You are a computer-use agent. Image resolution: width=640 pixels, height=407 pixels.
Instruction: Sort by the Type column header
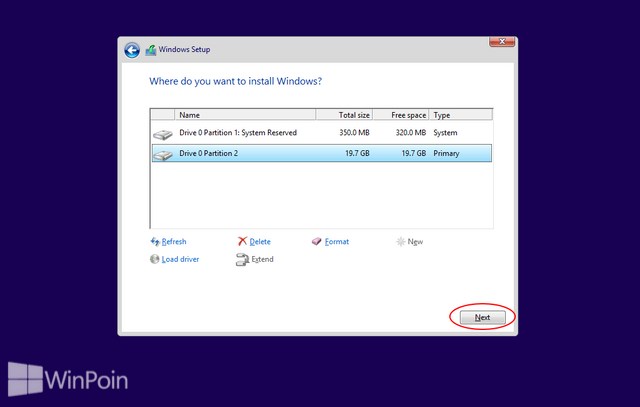(461, 115)
